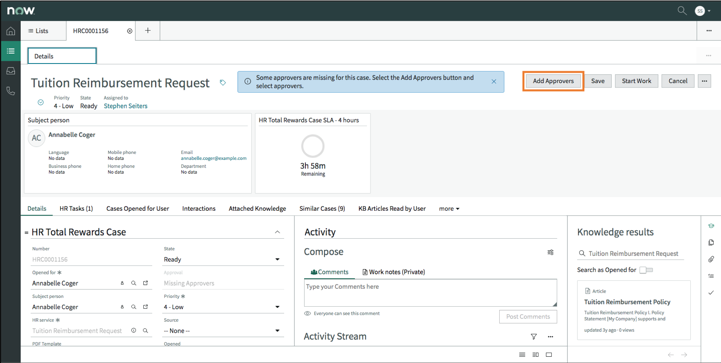Add a new tab with plus button
This screenshot has height=363, width=721.
pyautogui.click(x=148, y=30)
